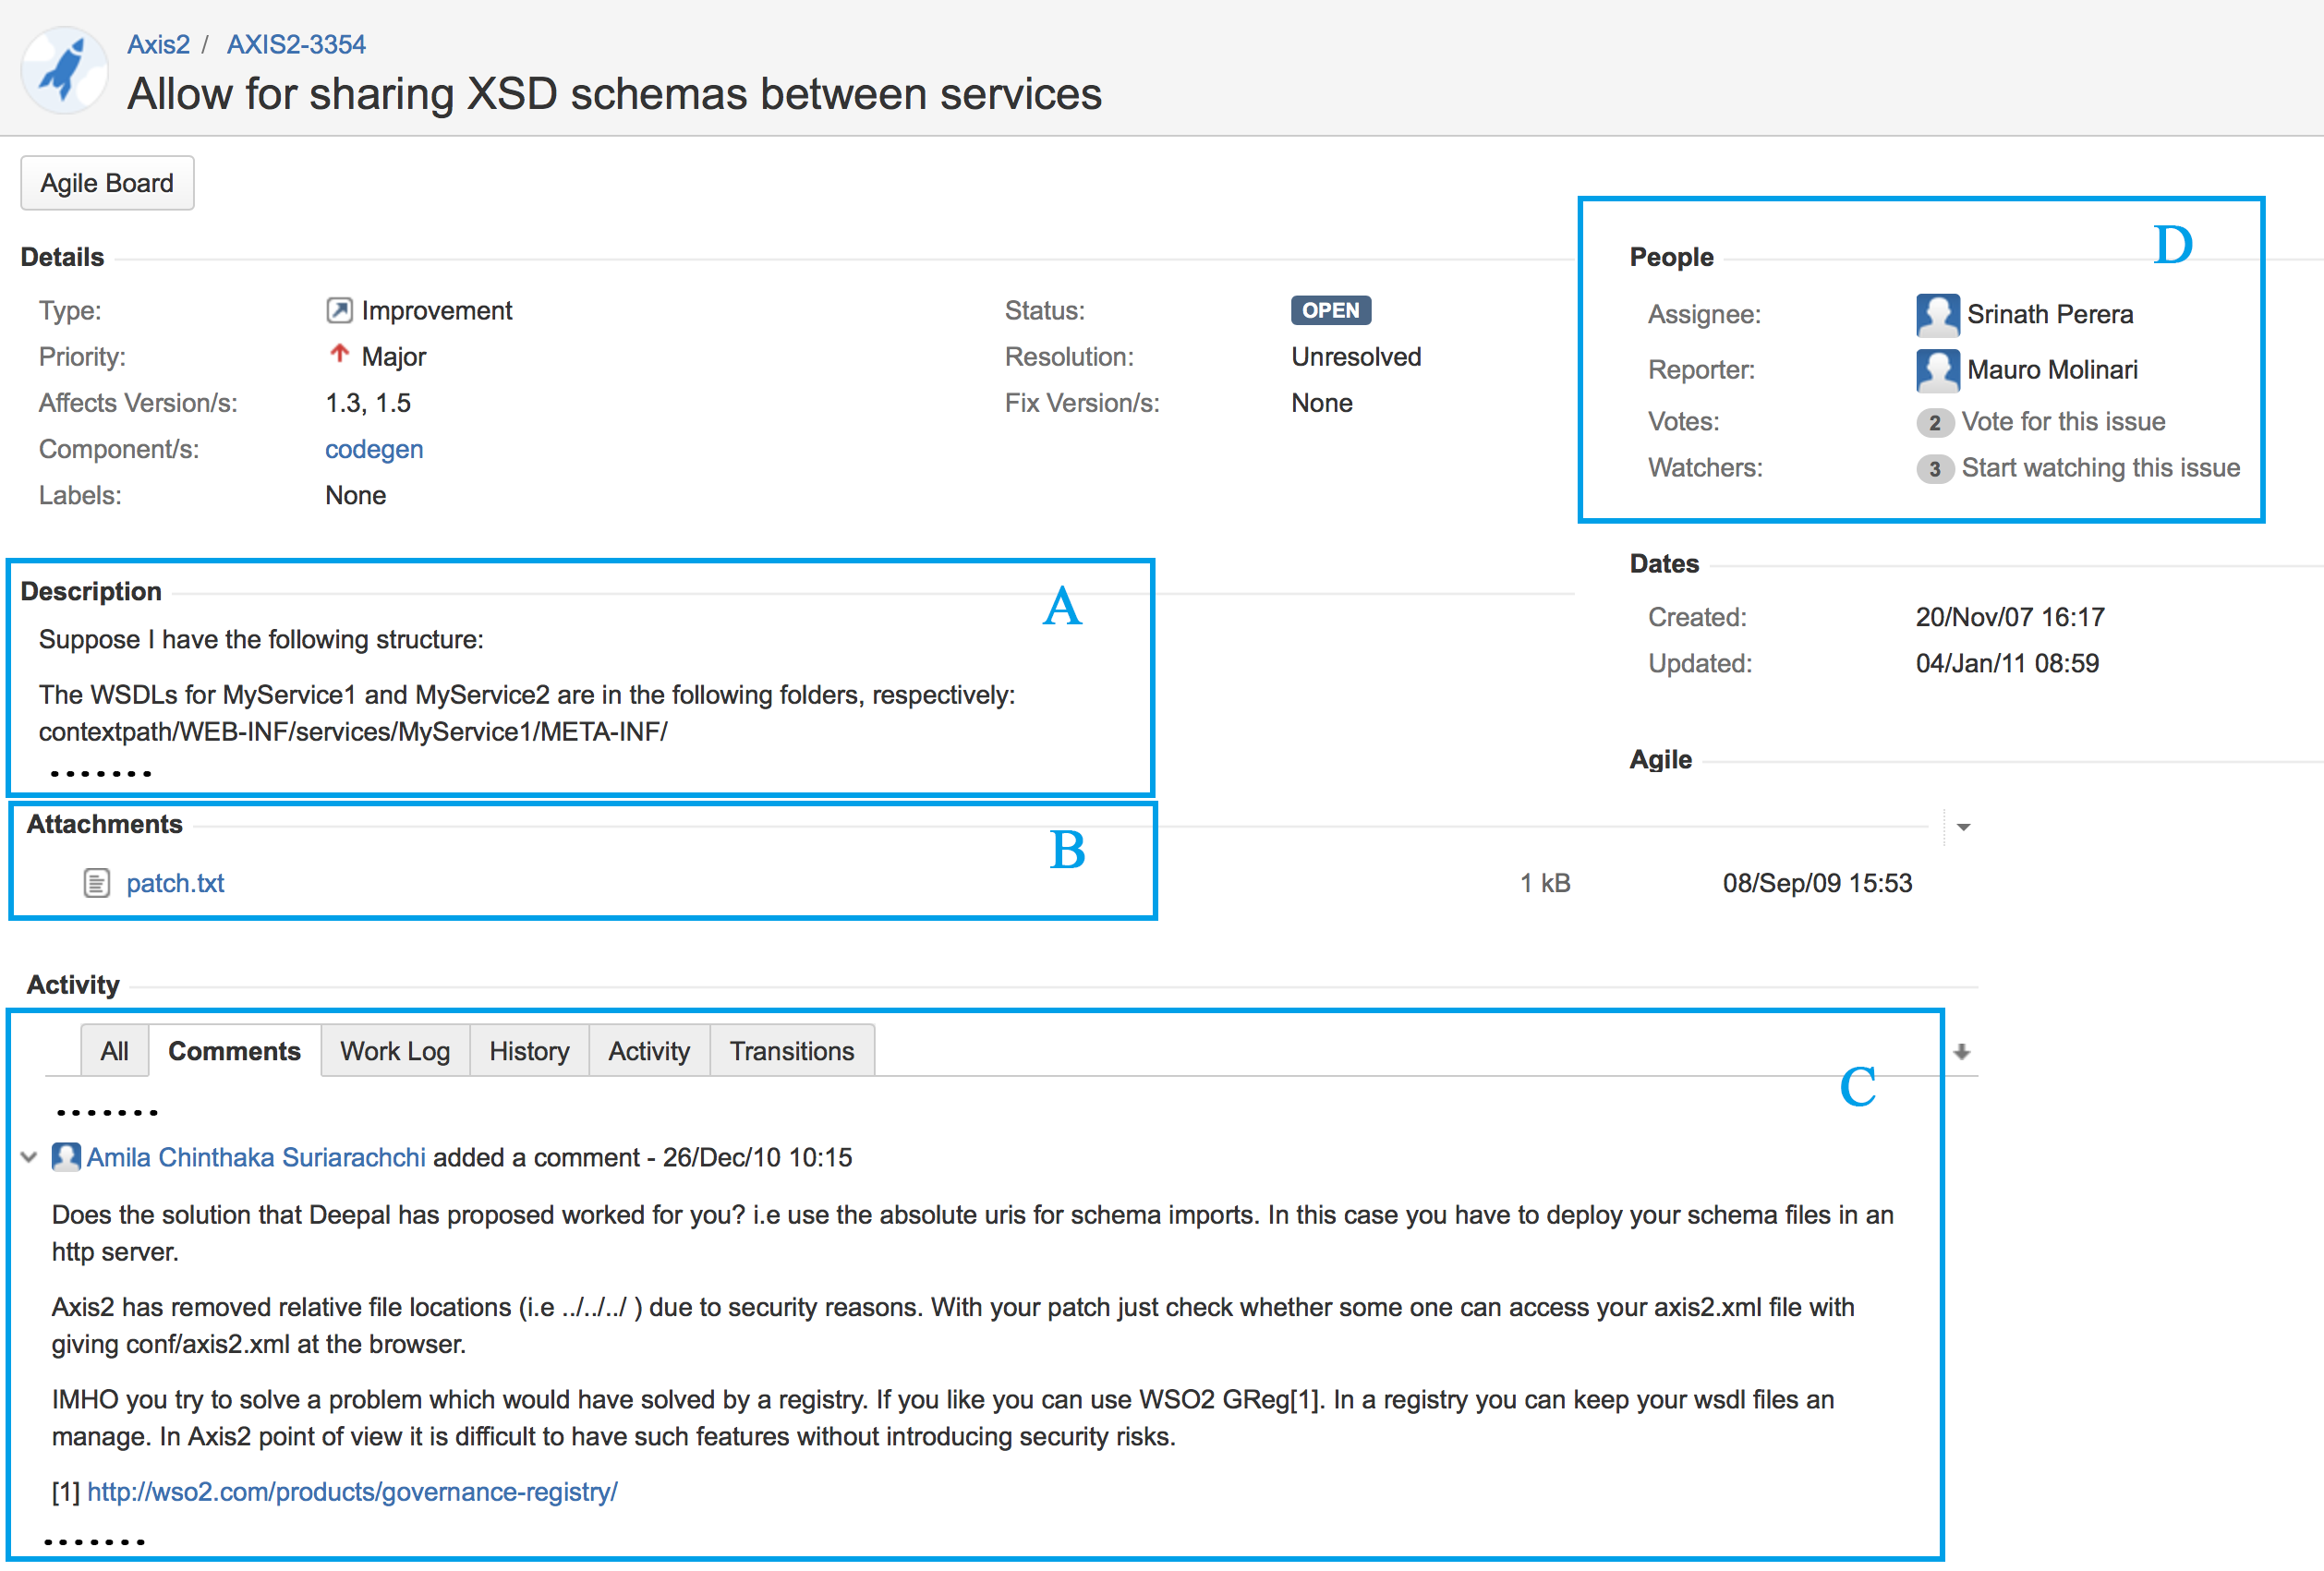Open the Work Log tab

pos(395,1051)
